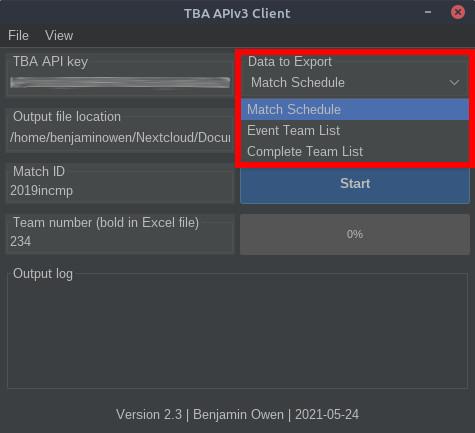Open the File menu

[x=18, y=35]
